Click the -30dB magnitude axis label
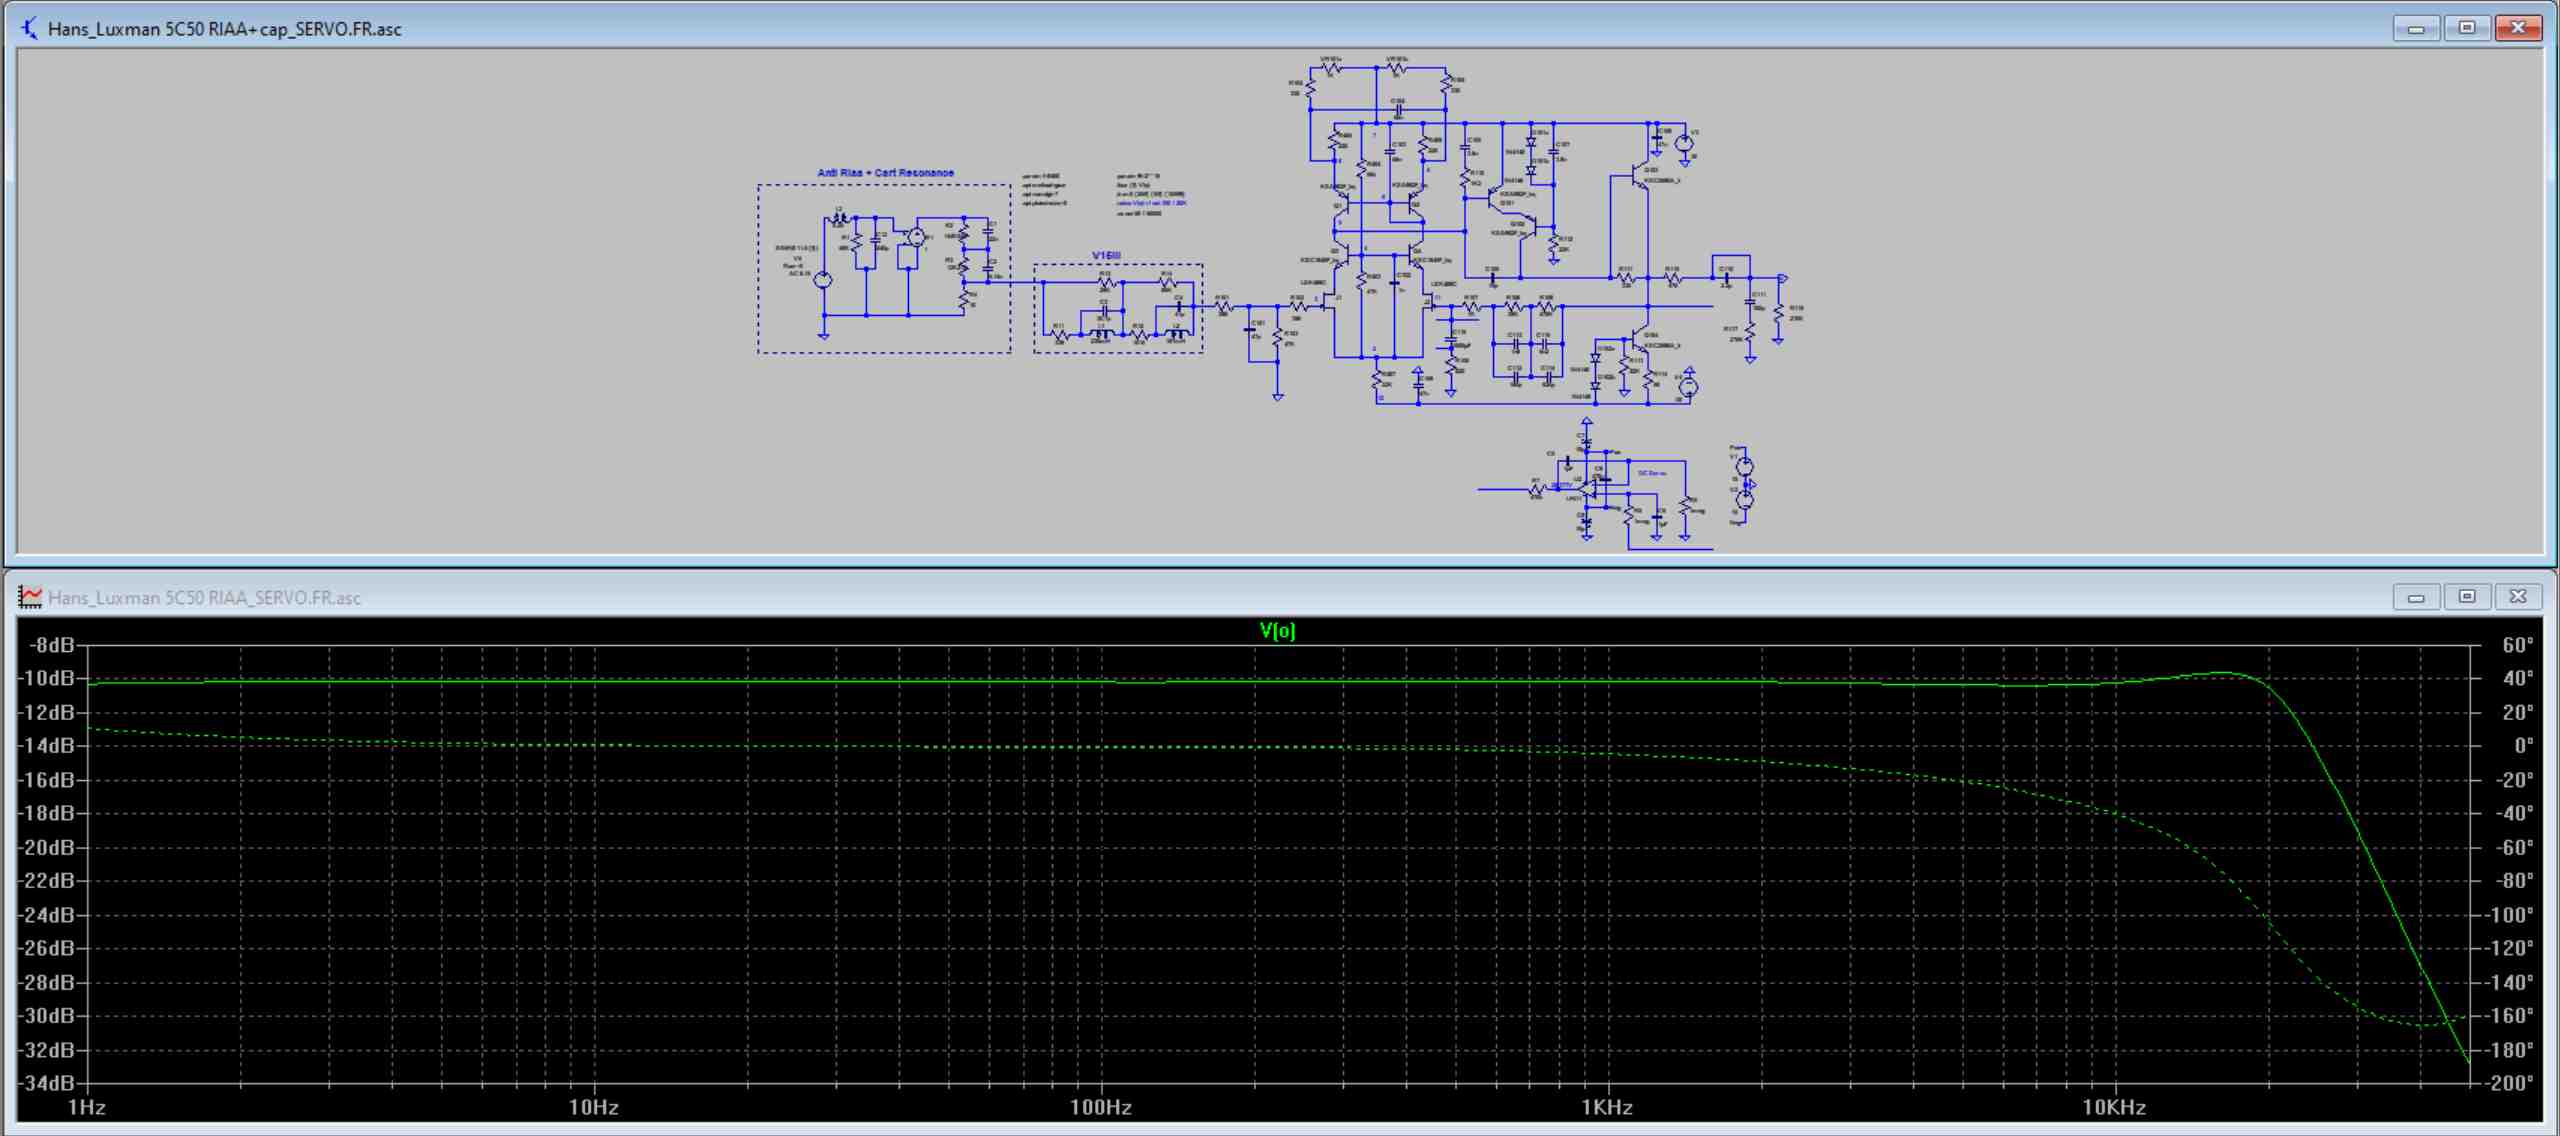This screenshot has width=2560, height=1136. point(47,1016)
